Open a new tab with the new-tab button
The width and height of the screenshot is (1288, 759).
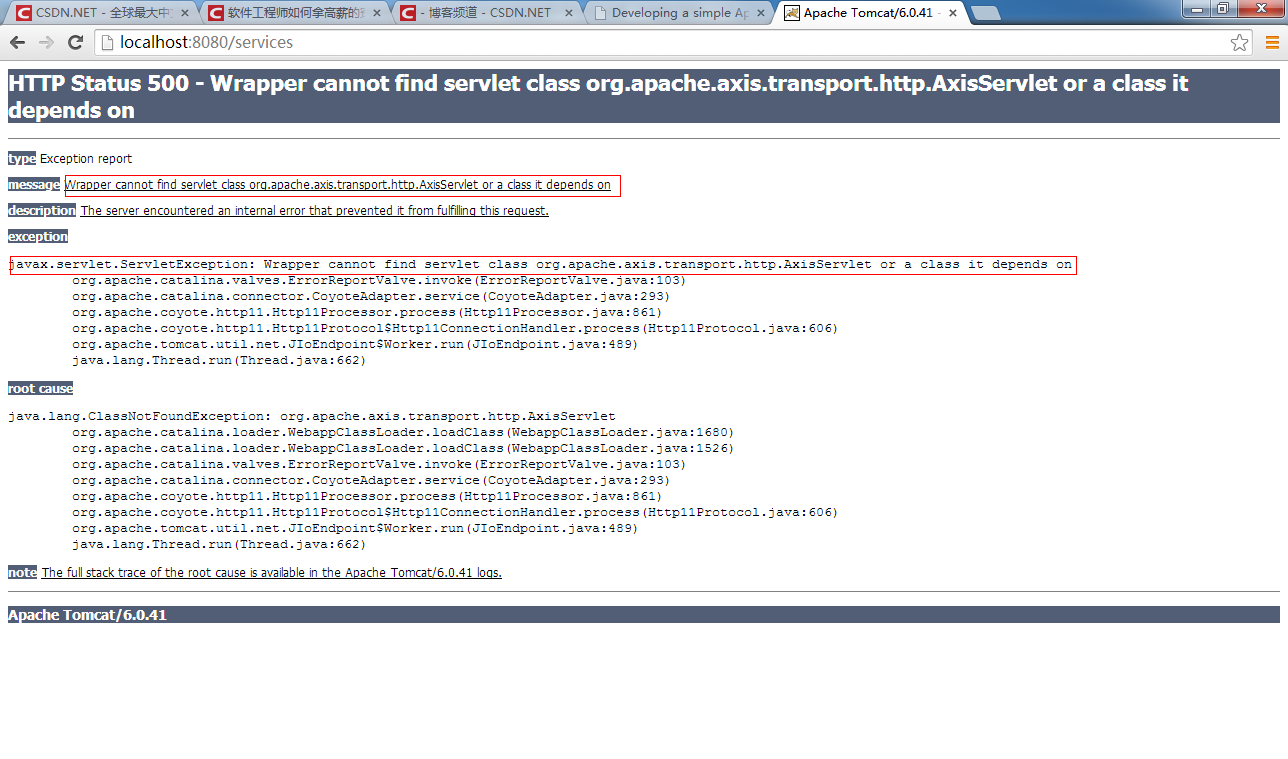pos(986,14)
